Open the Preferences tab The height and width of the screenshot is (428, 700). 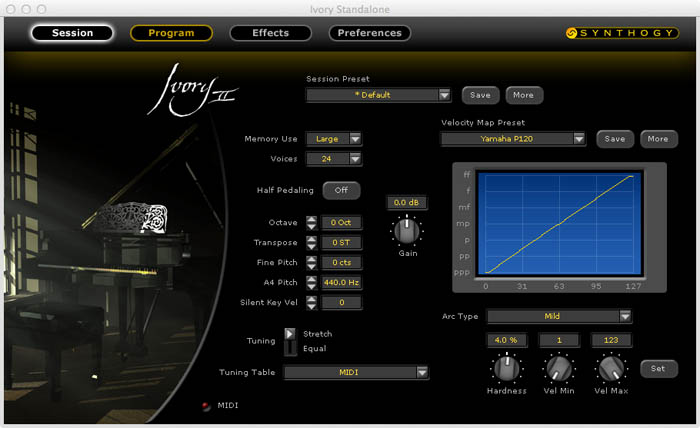370,33
